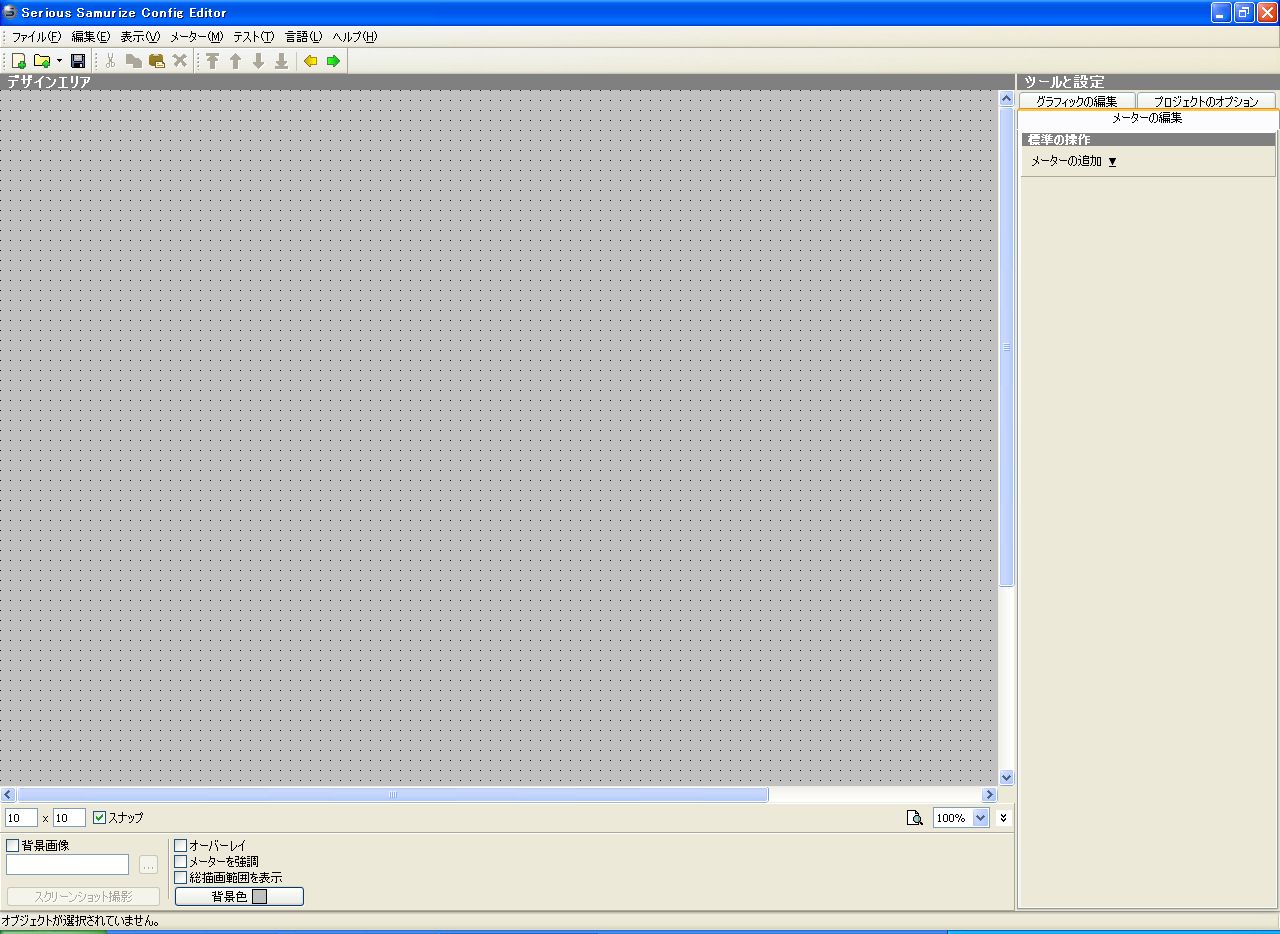Switch to the グラフィックの編集 tab

pos(1076,101)
